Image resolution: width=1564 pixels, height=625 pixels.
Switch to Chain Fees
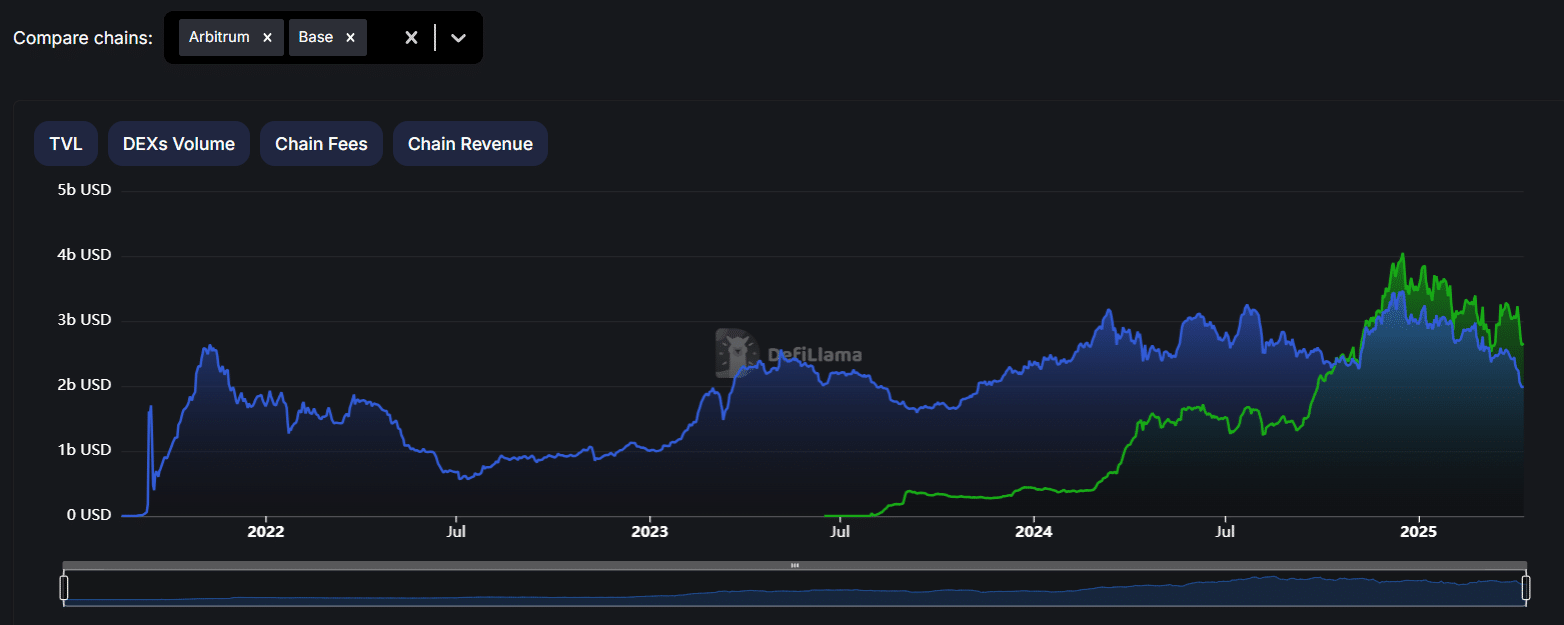pyautogui.click(x=321, y=144)
